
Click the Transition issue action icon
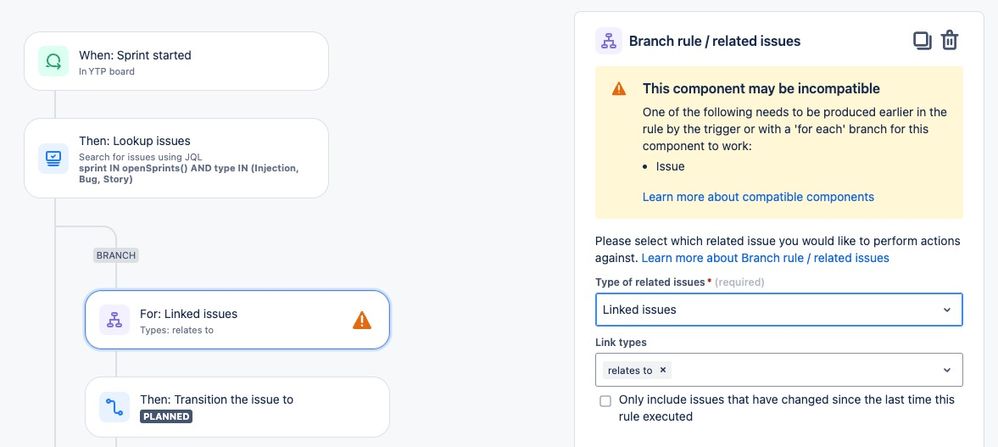pyautogui.click(x=114, y=407)
